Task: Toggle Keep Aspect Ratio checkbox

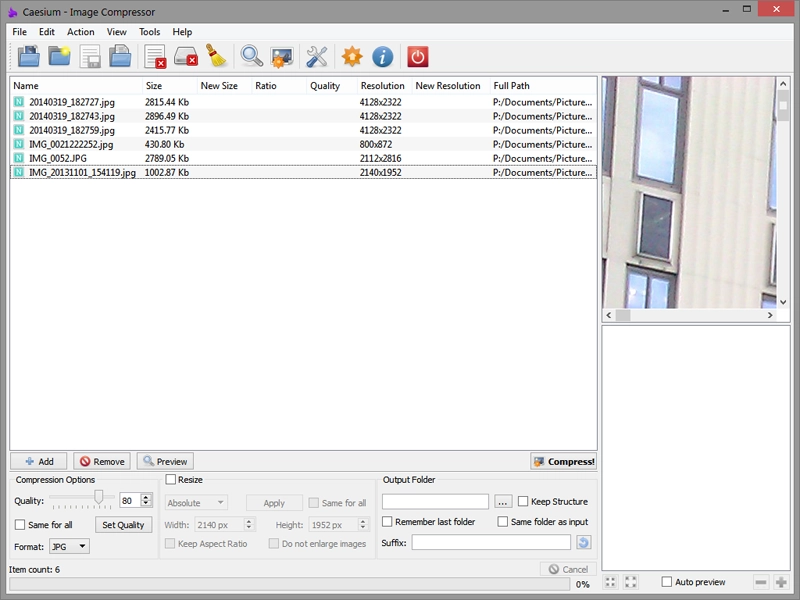Action: coord(170,543)
